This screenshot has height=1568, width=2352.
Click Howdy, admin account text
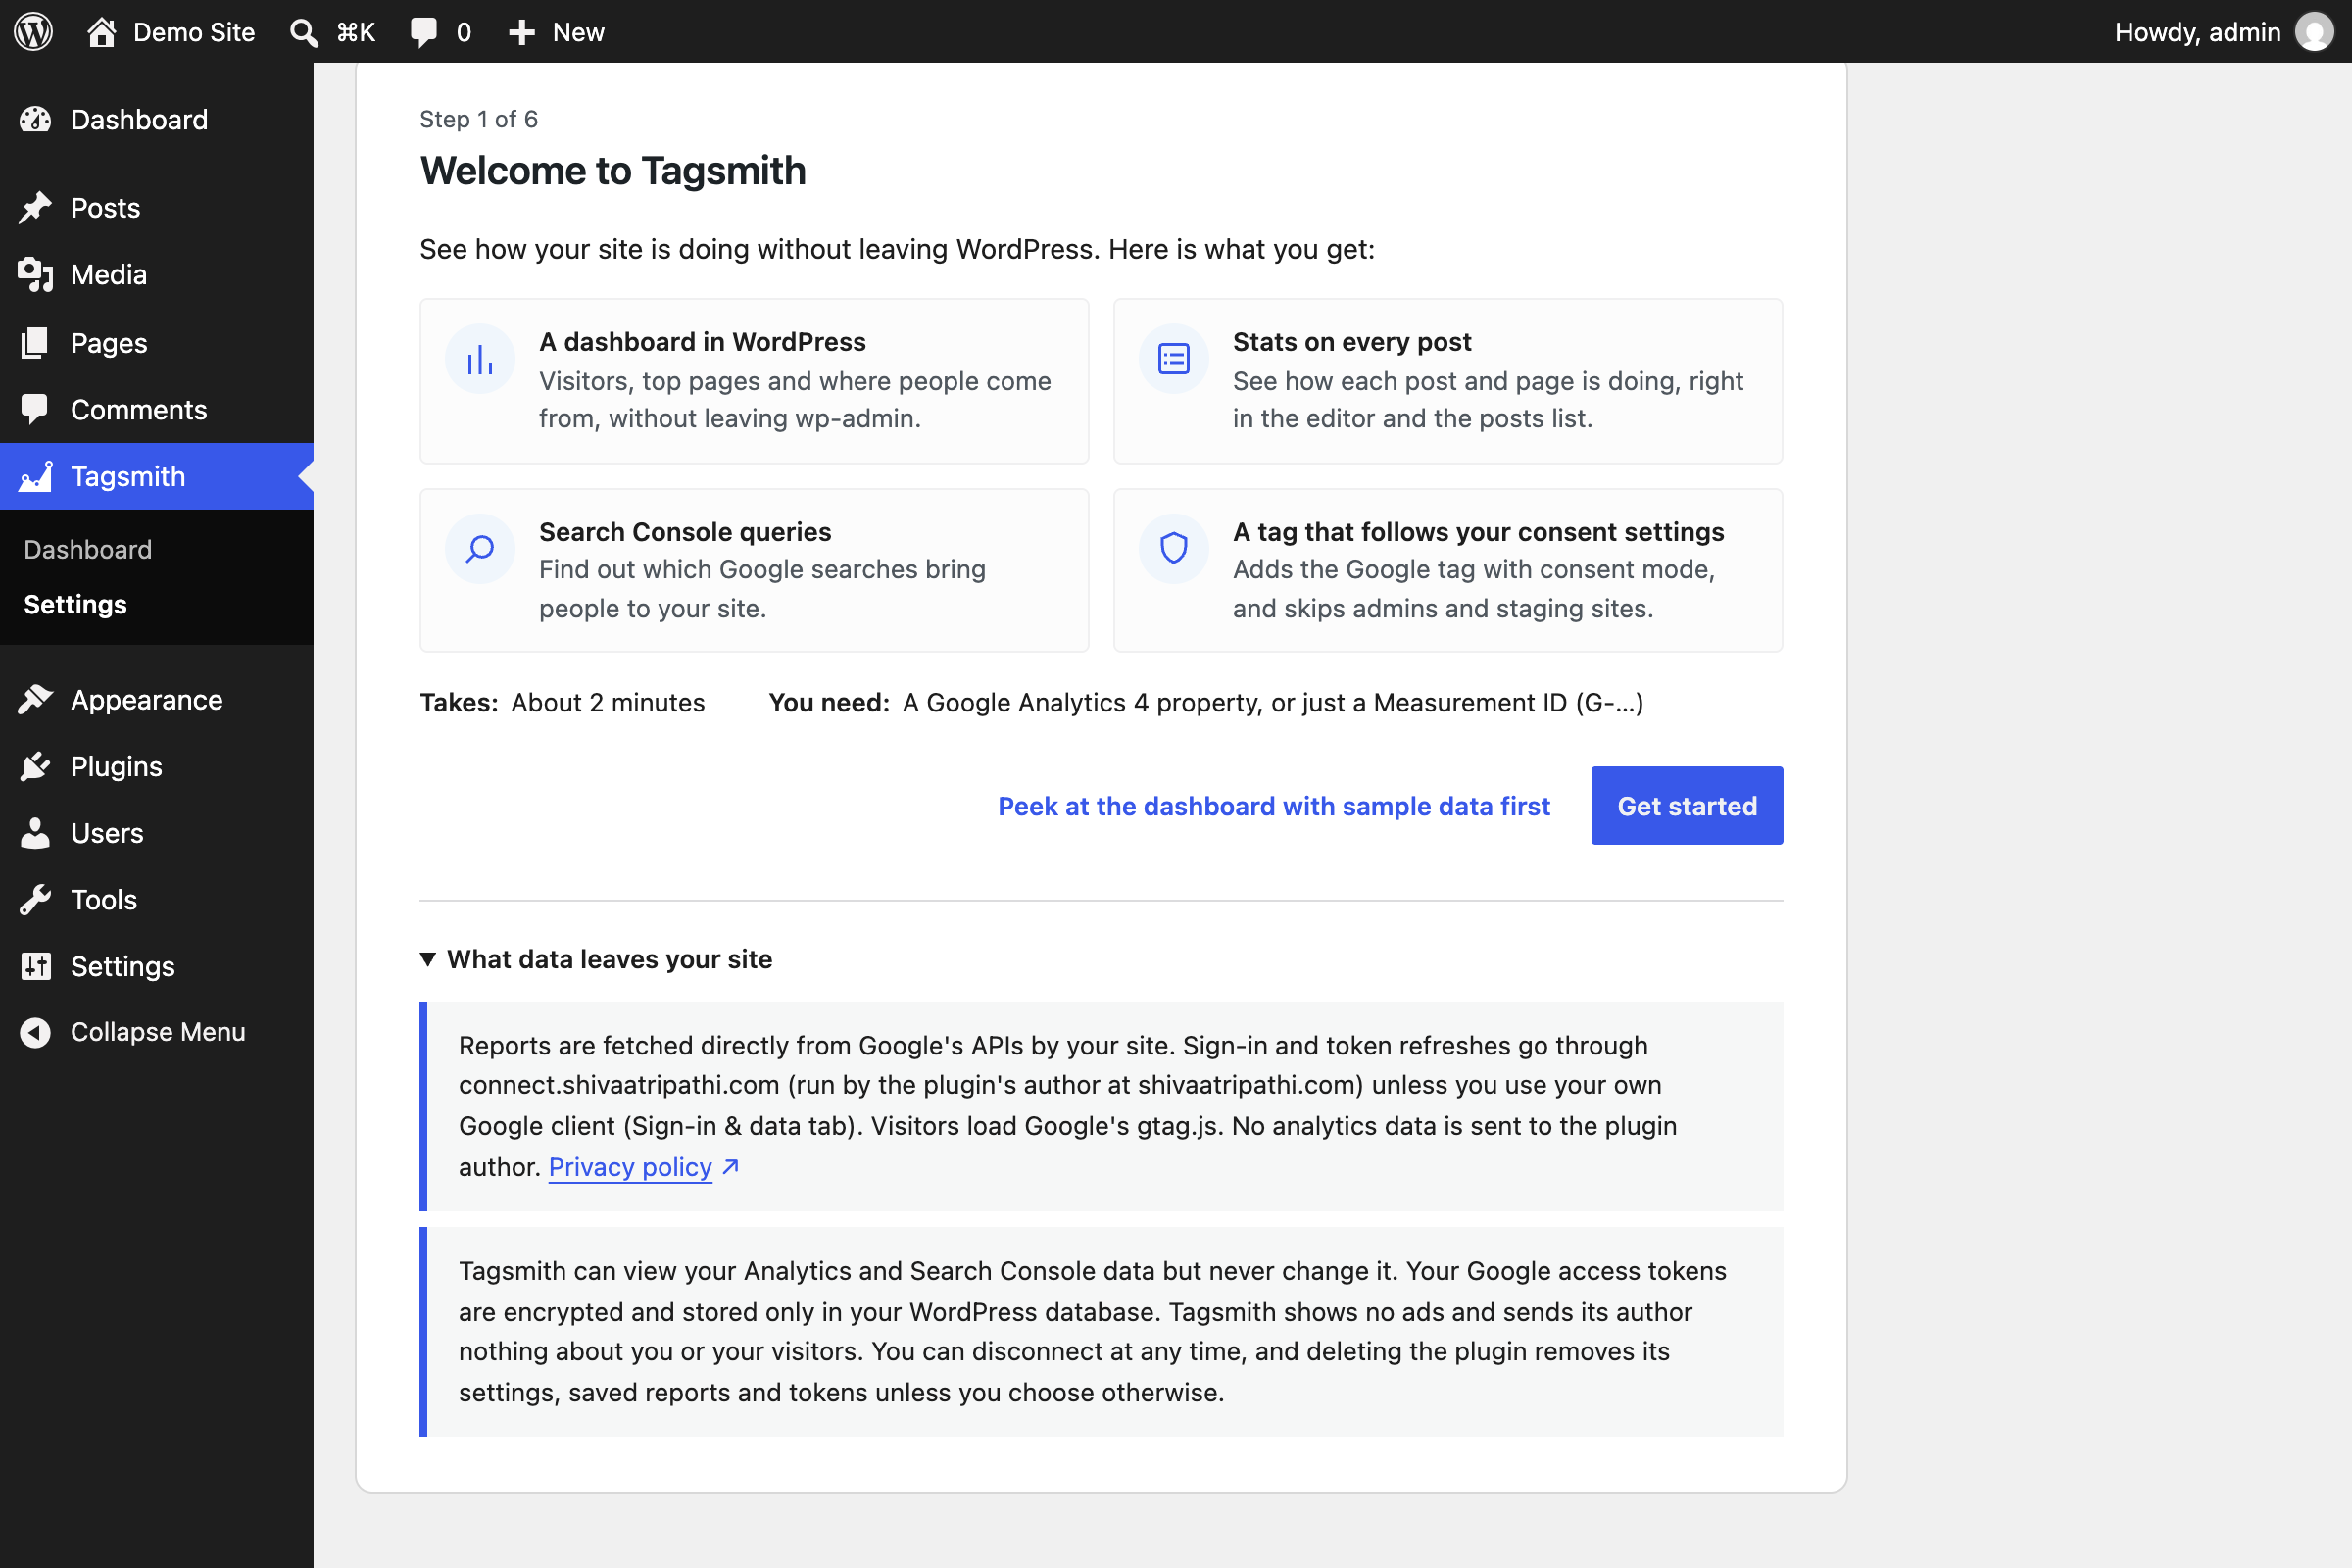point(2197,32)
